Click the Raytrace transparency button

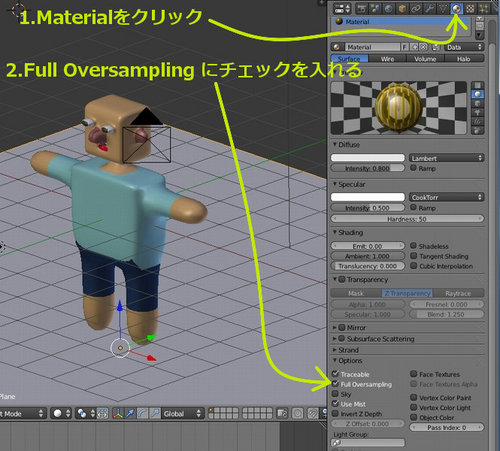[458, 293]
